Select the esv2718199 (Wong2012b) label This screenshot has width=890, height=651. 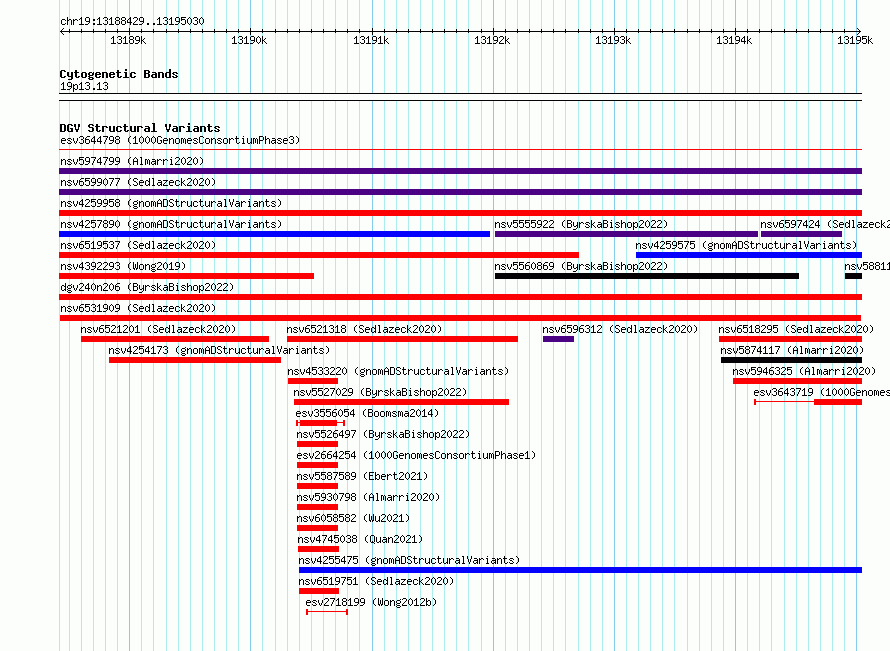coord(371,602)
